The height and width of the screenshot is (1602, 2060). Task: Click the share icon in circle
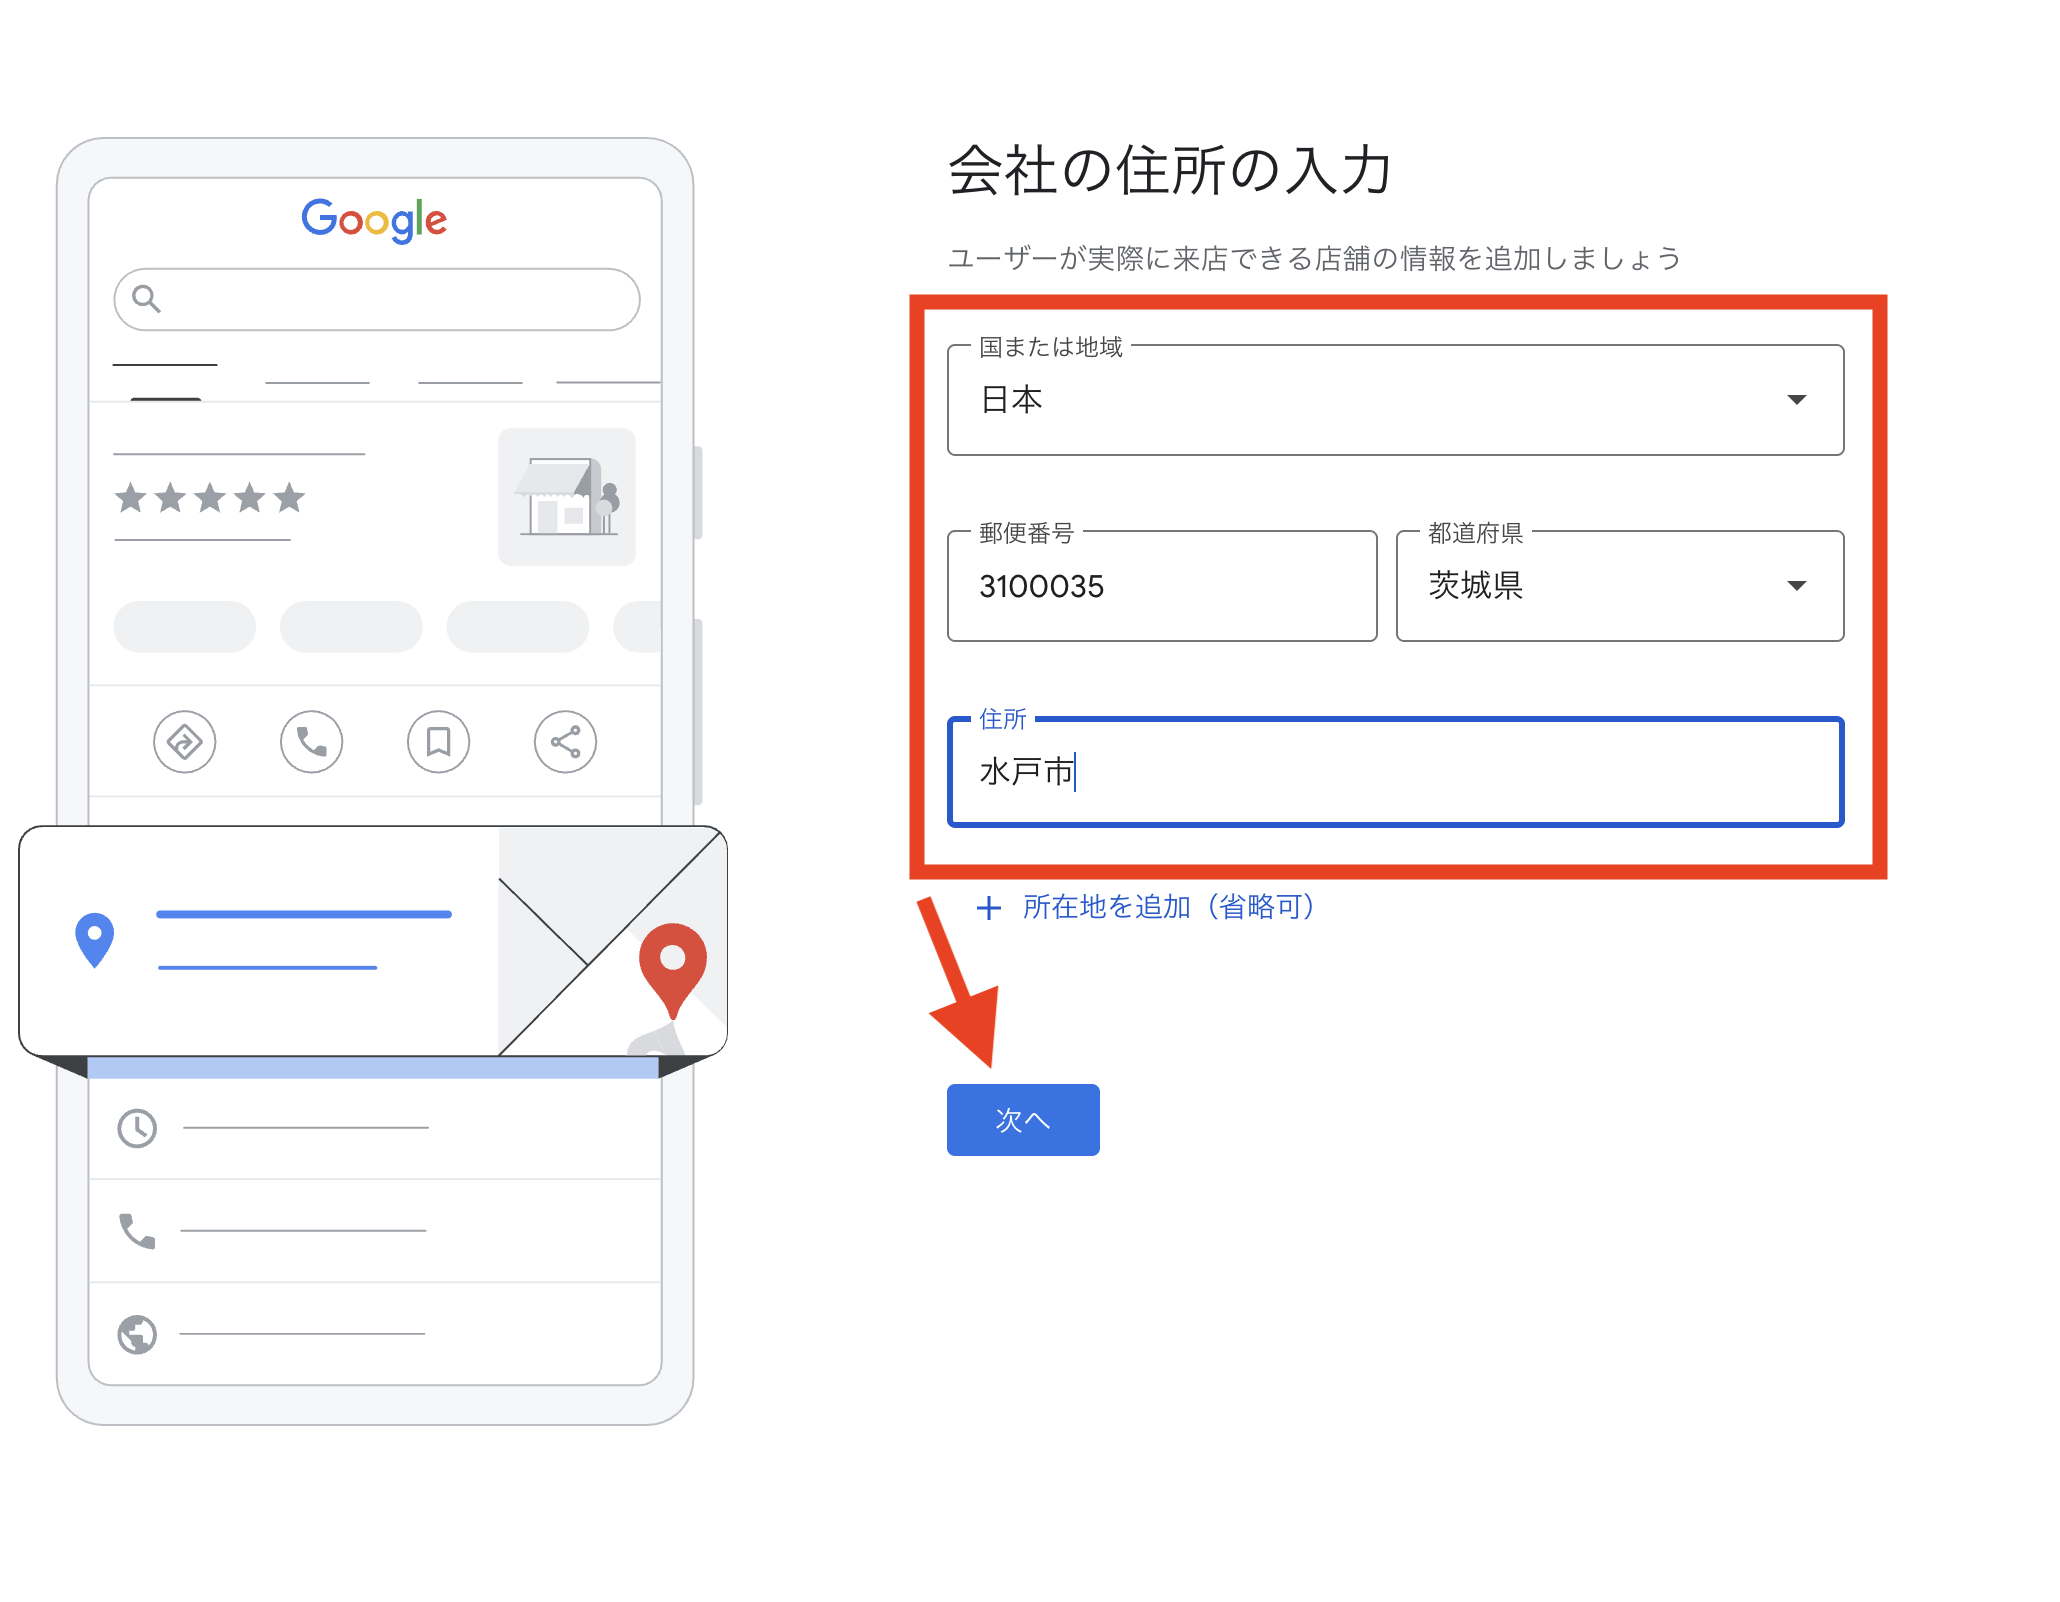[565, 742]
